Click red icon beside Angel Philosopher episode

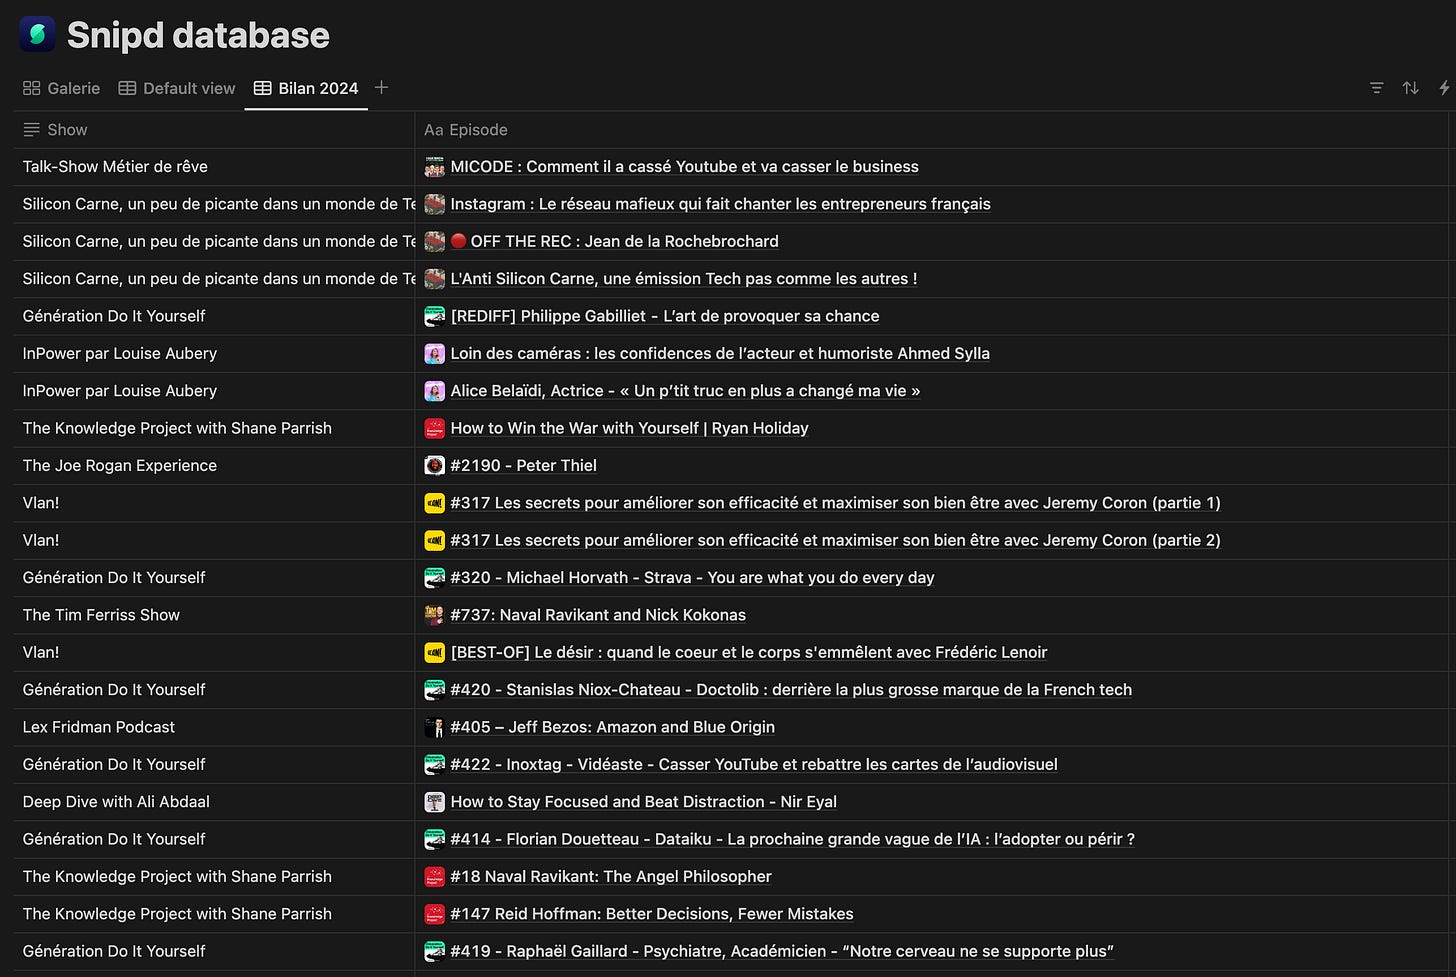pyautogui.click(x=434, y=877)
